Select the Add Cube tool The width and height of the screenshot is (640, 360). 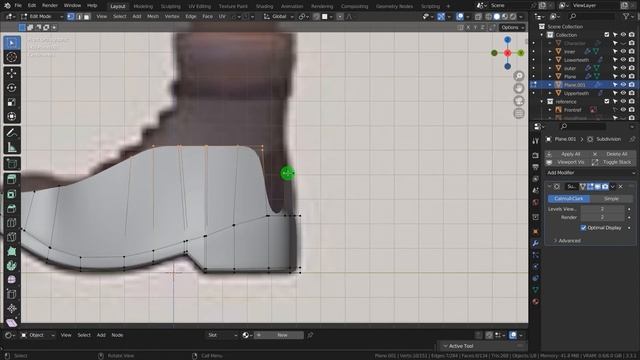click(11, 164)
